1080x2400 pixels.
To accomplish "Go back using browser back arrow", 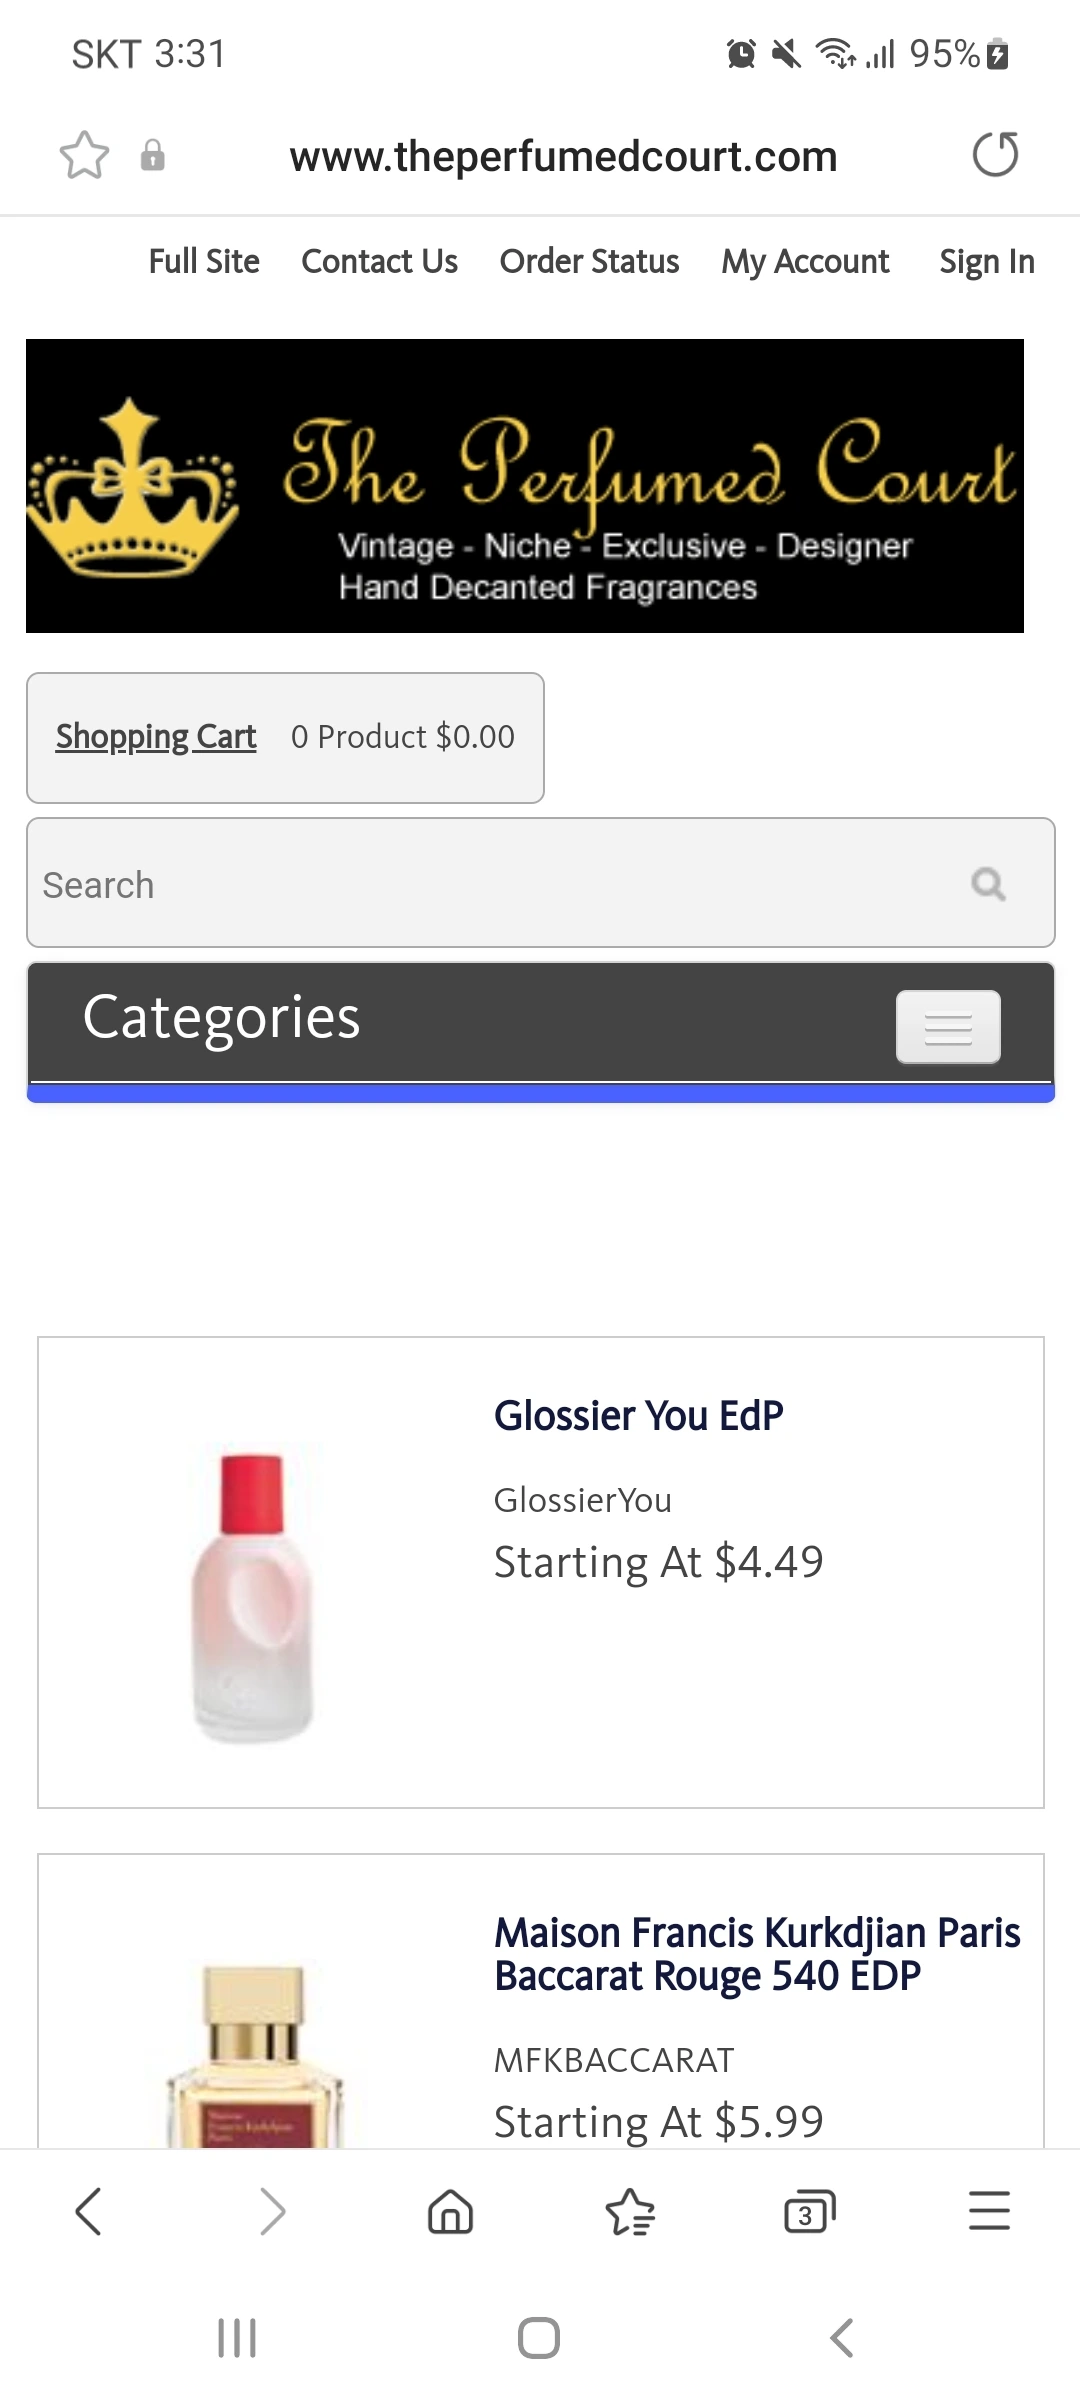I will coord(89,2211).
